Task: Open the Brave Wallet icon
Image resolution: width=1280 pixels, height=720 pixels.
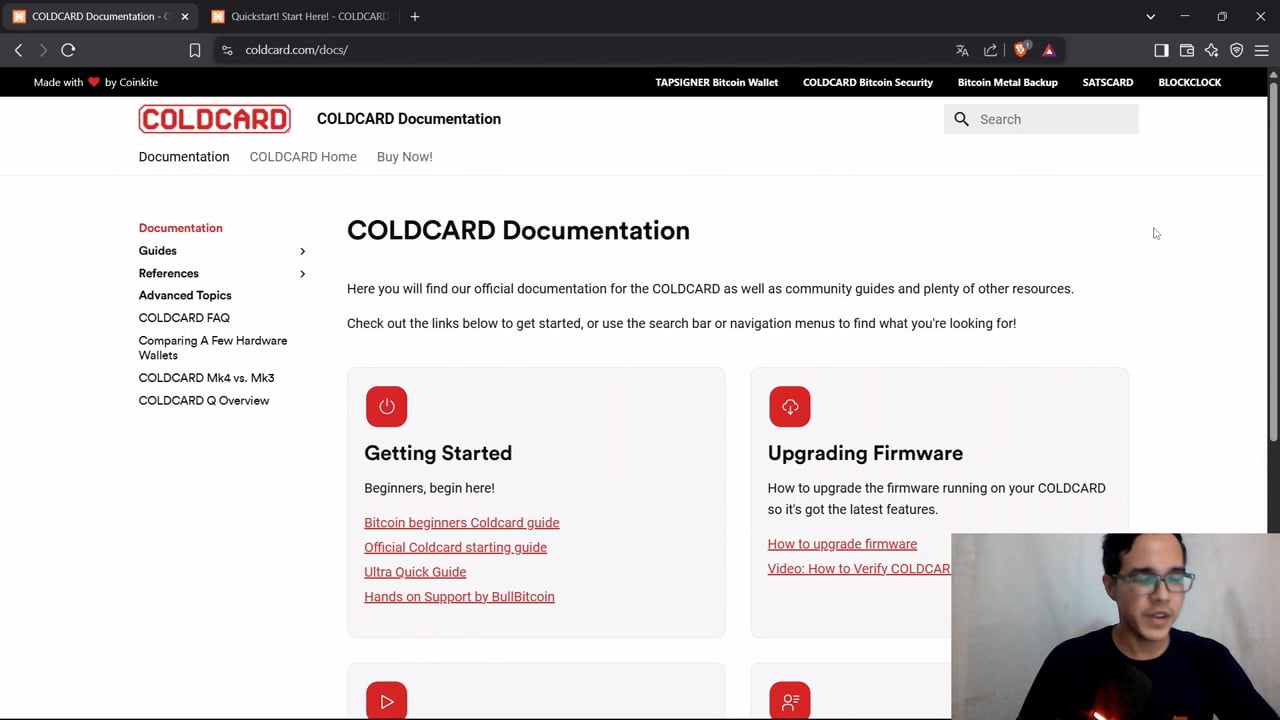Action: point(1187,50)
